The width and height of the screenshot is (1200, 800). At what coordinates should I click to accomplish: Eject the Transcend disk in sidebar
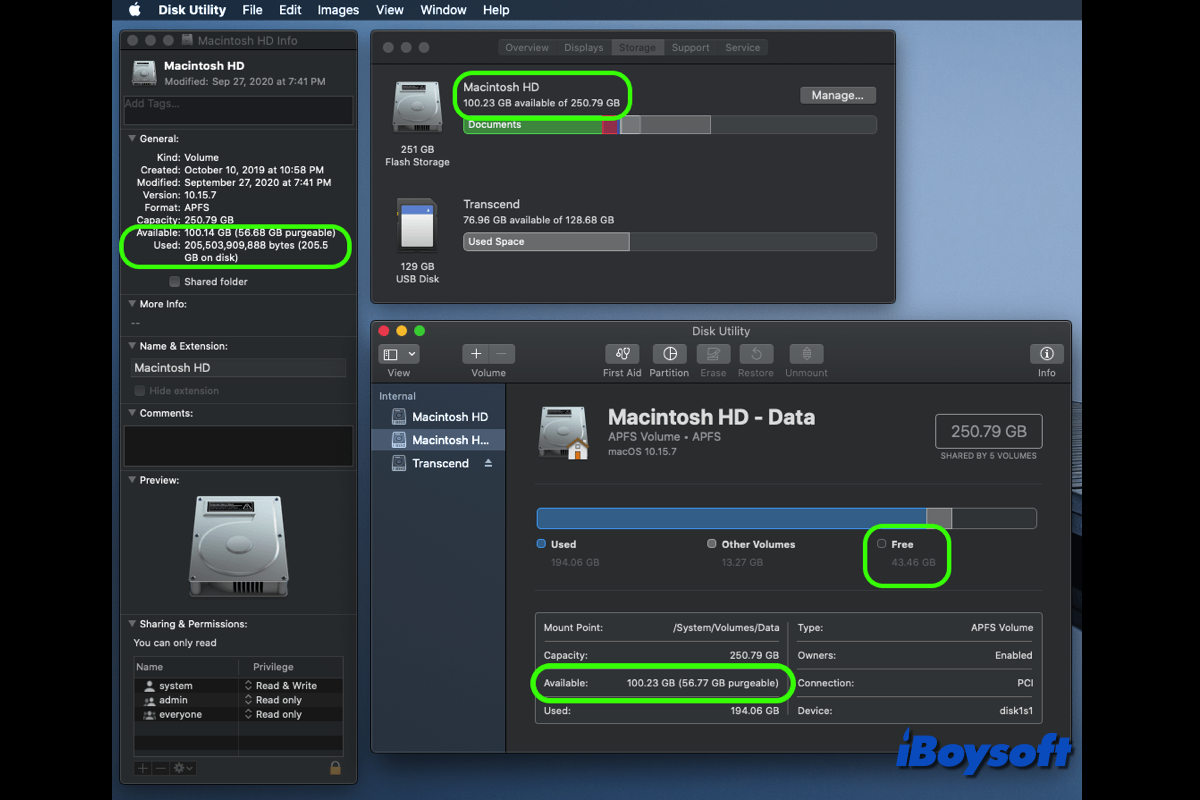point(489,464)
